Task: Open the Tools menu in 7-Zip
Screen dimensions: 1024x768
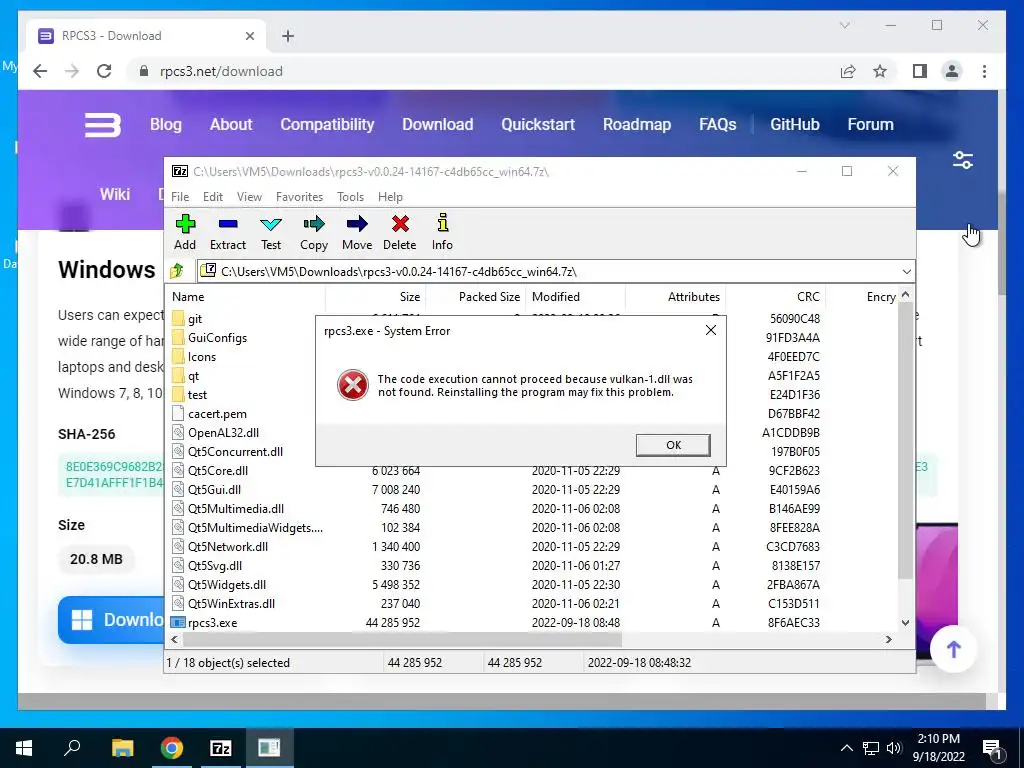Action: click(350, 197)
